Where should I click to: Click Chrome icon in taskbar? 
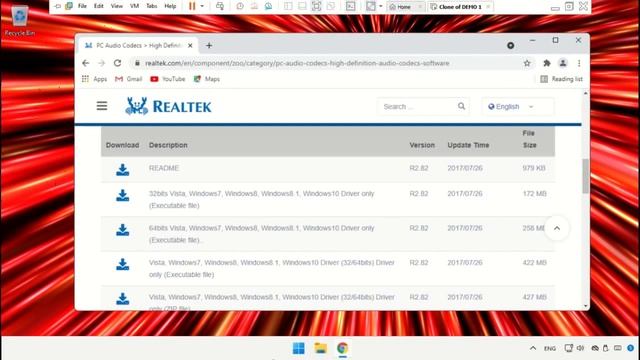[342, 348]
